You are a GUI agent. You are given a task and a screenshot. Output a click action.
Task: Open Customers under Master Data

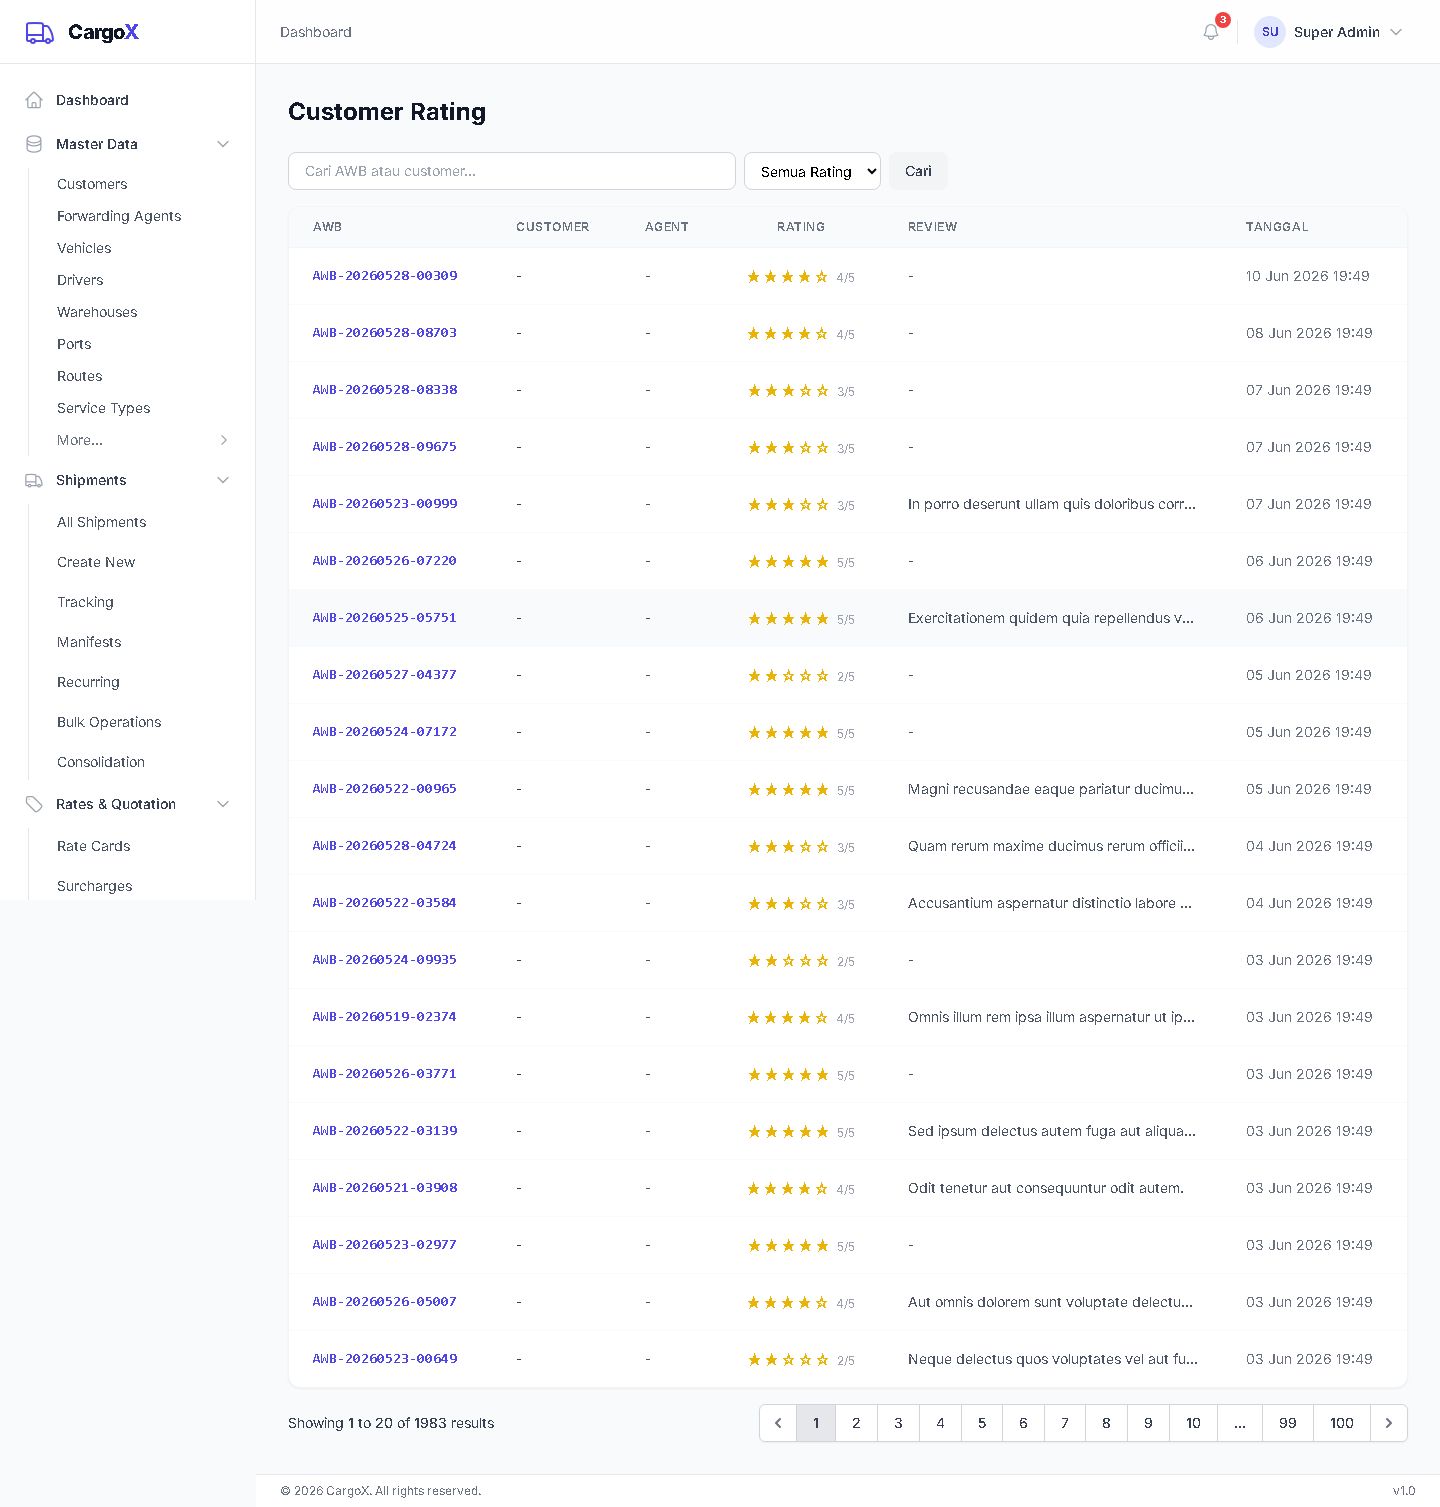coord(92,184)
